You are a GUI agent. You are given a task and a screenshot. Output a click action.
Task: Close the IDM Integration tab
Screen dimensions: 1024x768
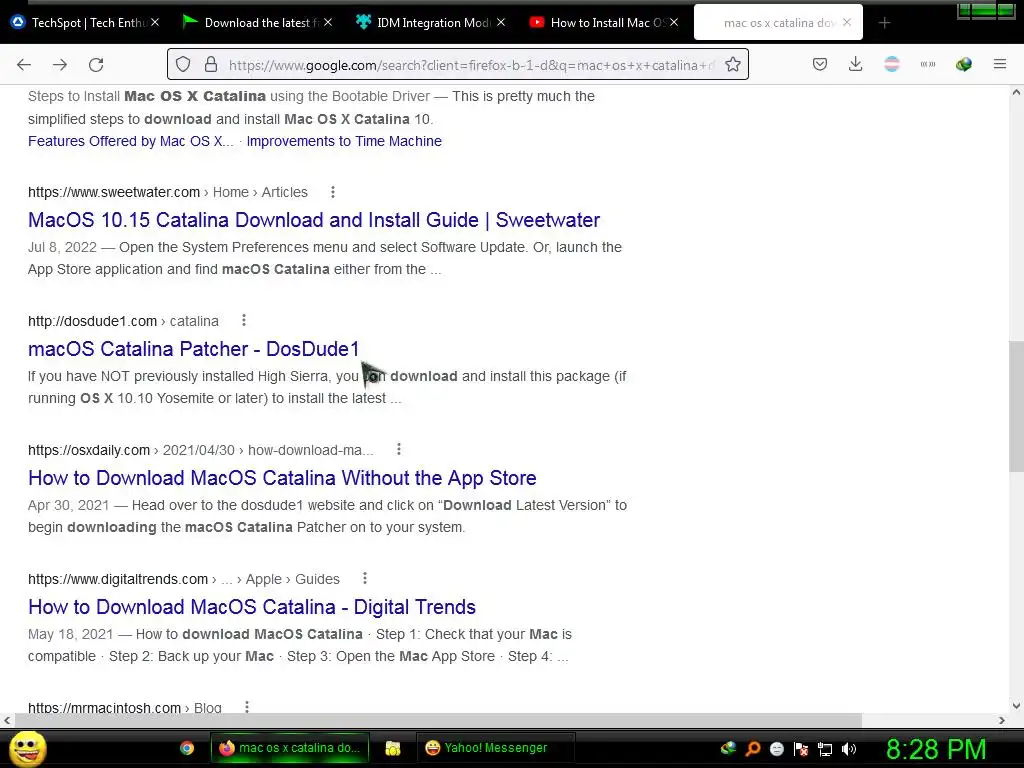point(501,22)
